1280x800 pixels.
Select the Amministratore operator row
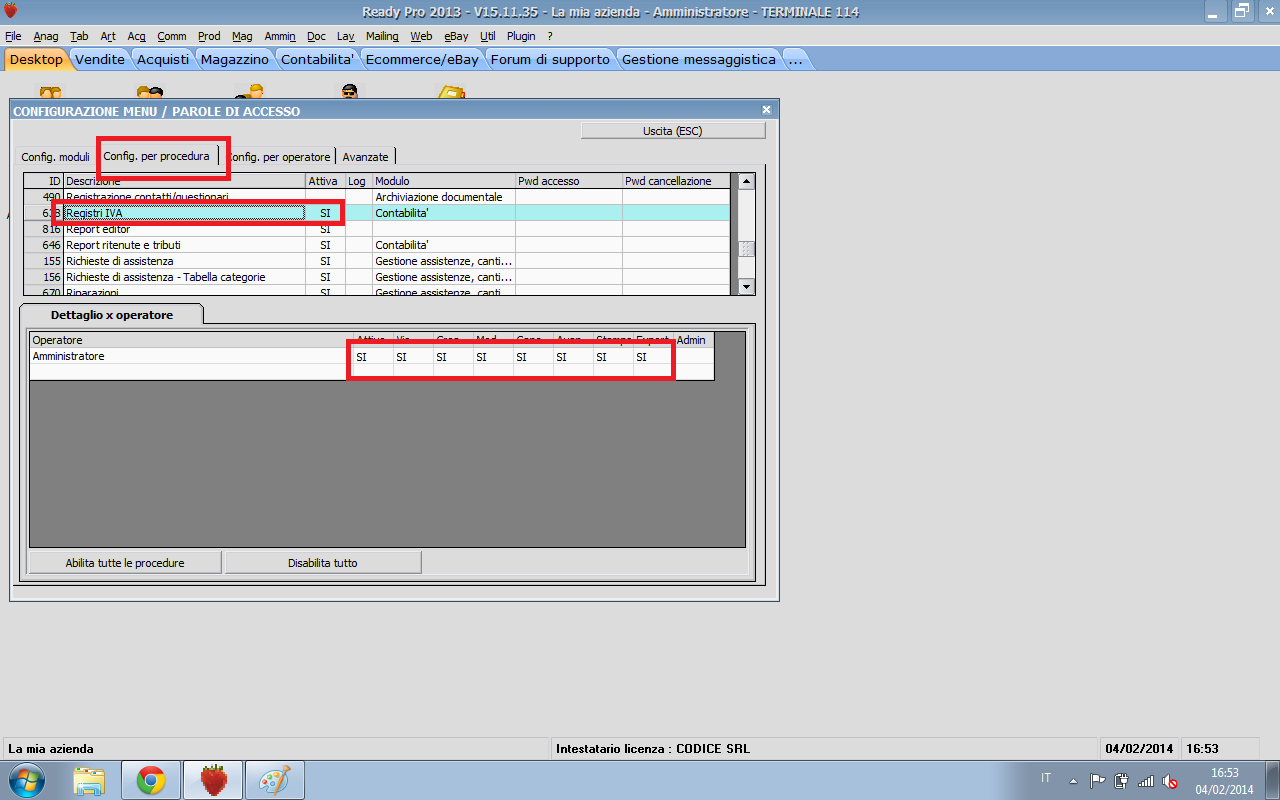click(x=372, y=356)
